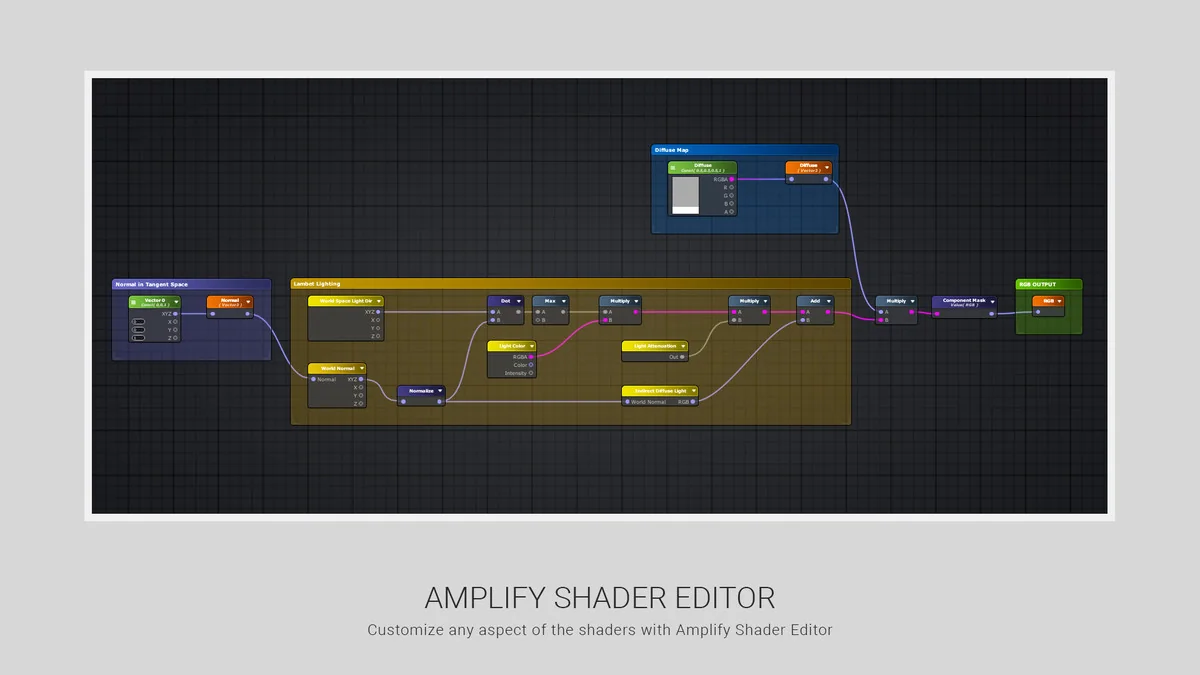Open the Component Mask node dropdown arrow
Screen dimensions: 1200x675
(x=992, y=301)
